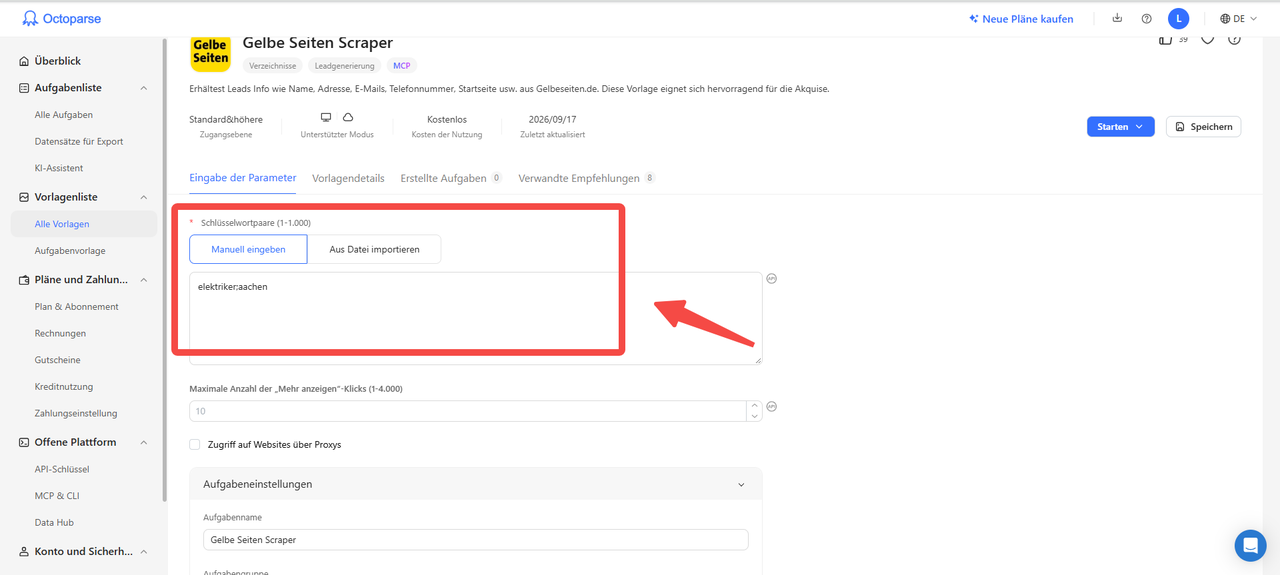The image size is (1280, 575).
Task: Click the Konto und Sicherheit user icon
Action: pyautogui.click(x=24, y=551)
